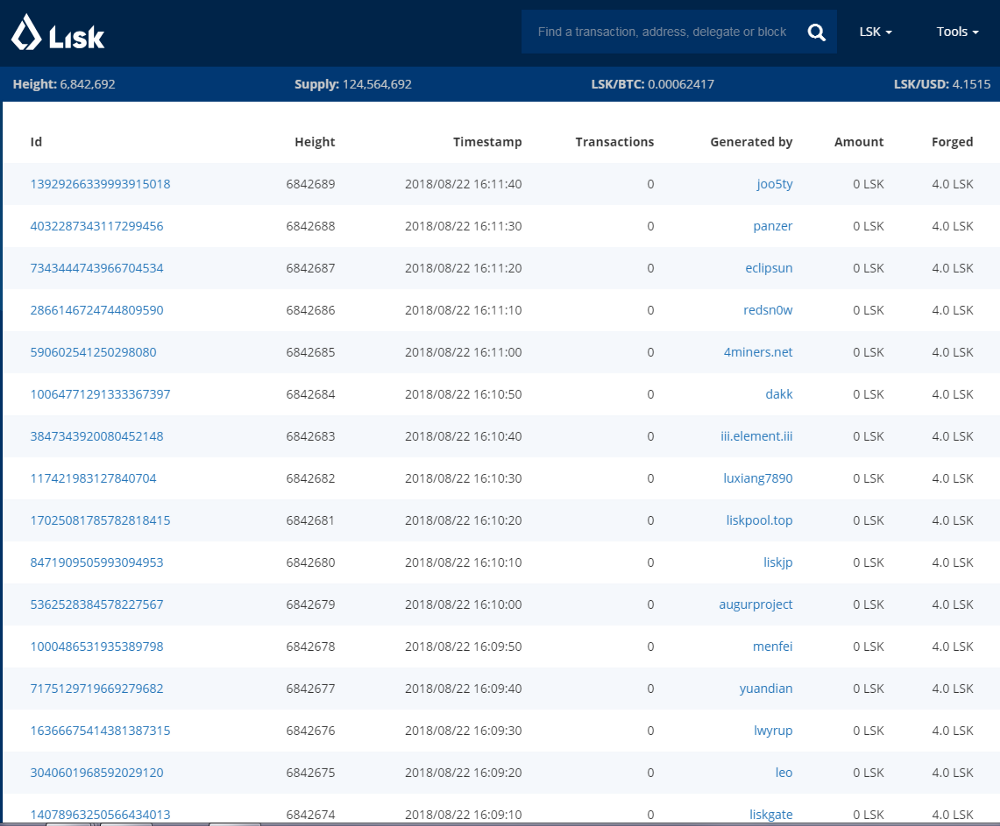Expand the Tools dropdown menu
This screenshot has height=826, width=1000.
click(x=957, y=32)
